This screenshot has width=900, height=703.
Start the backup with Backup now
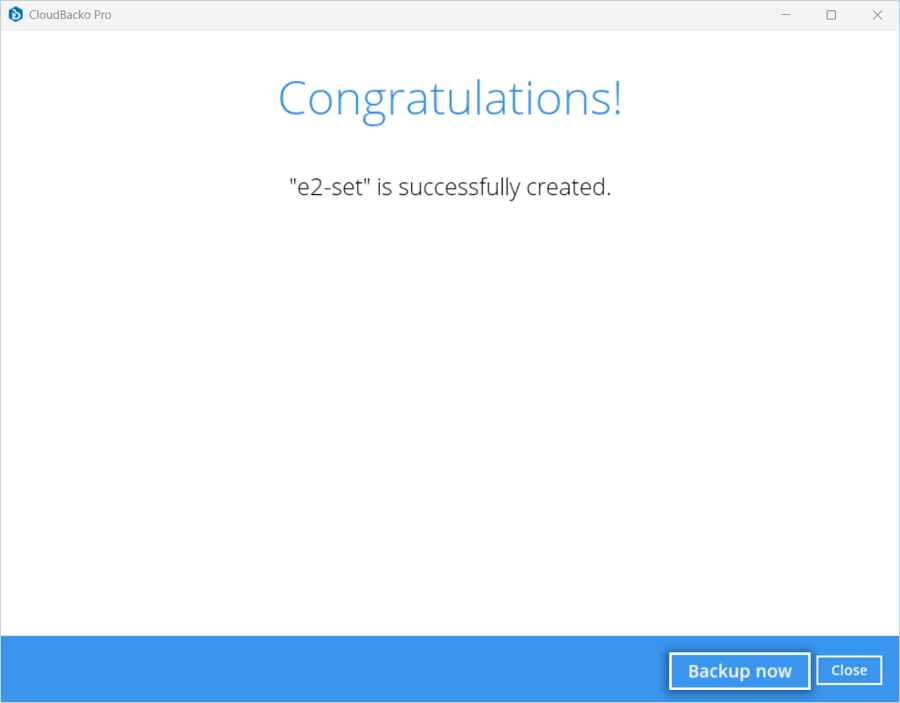[739, 671]
